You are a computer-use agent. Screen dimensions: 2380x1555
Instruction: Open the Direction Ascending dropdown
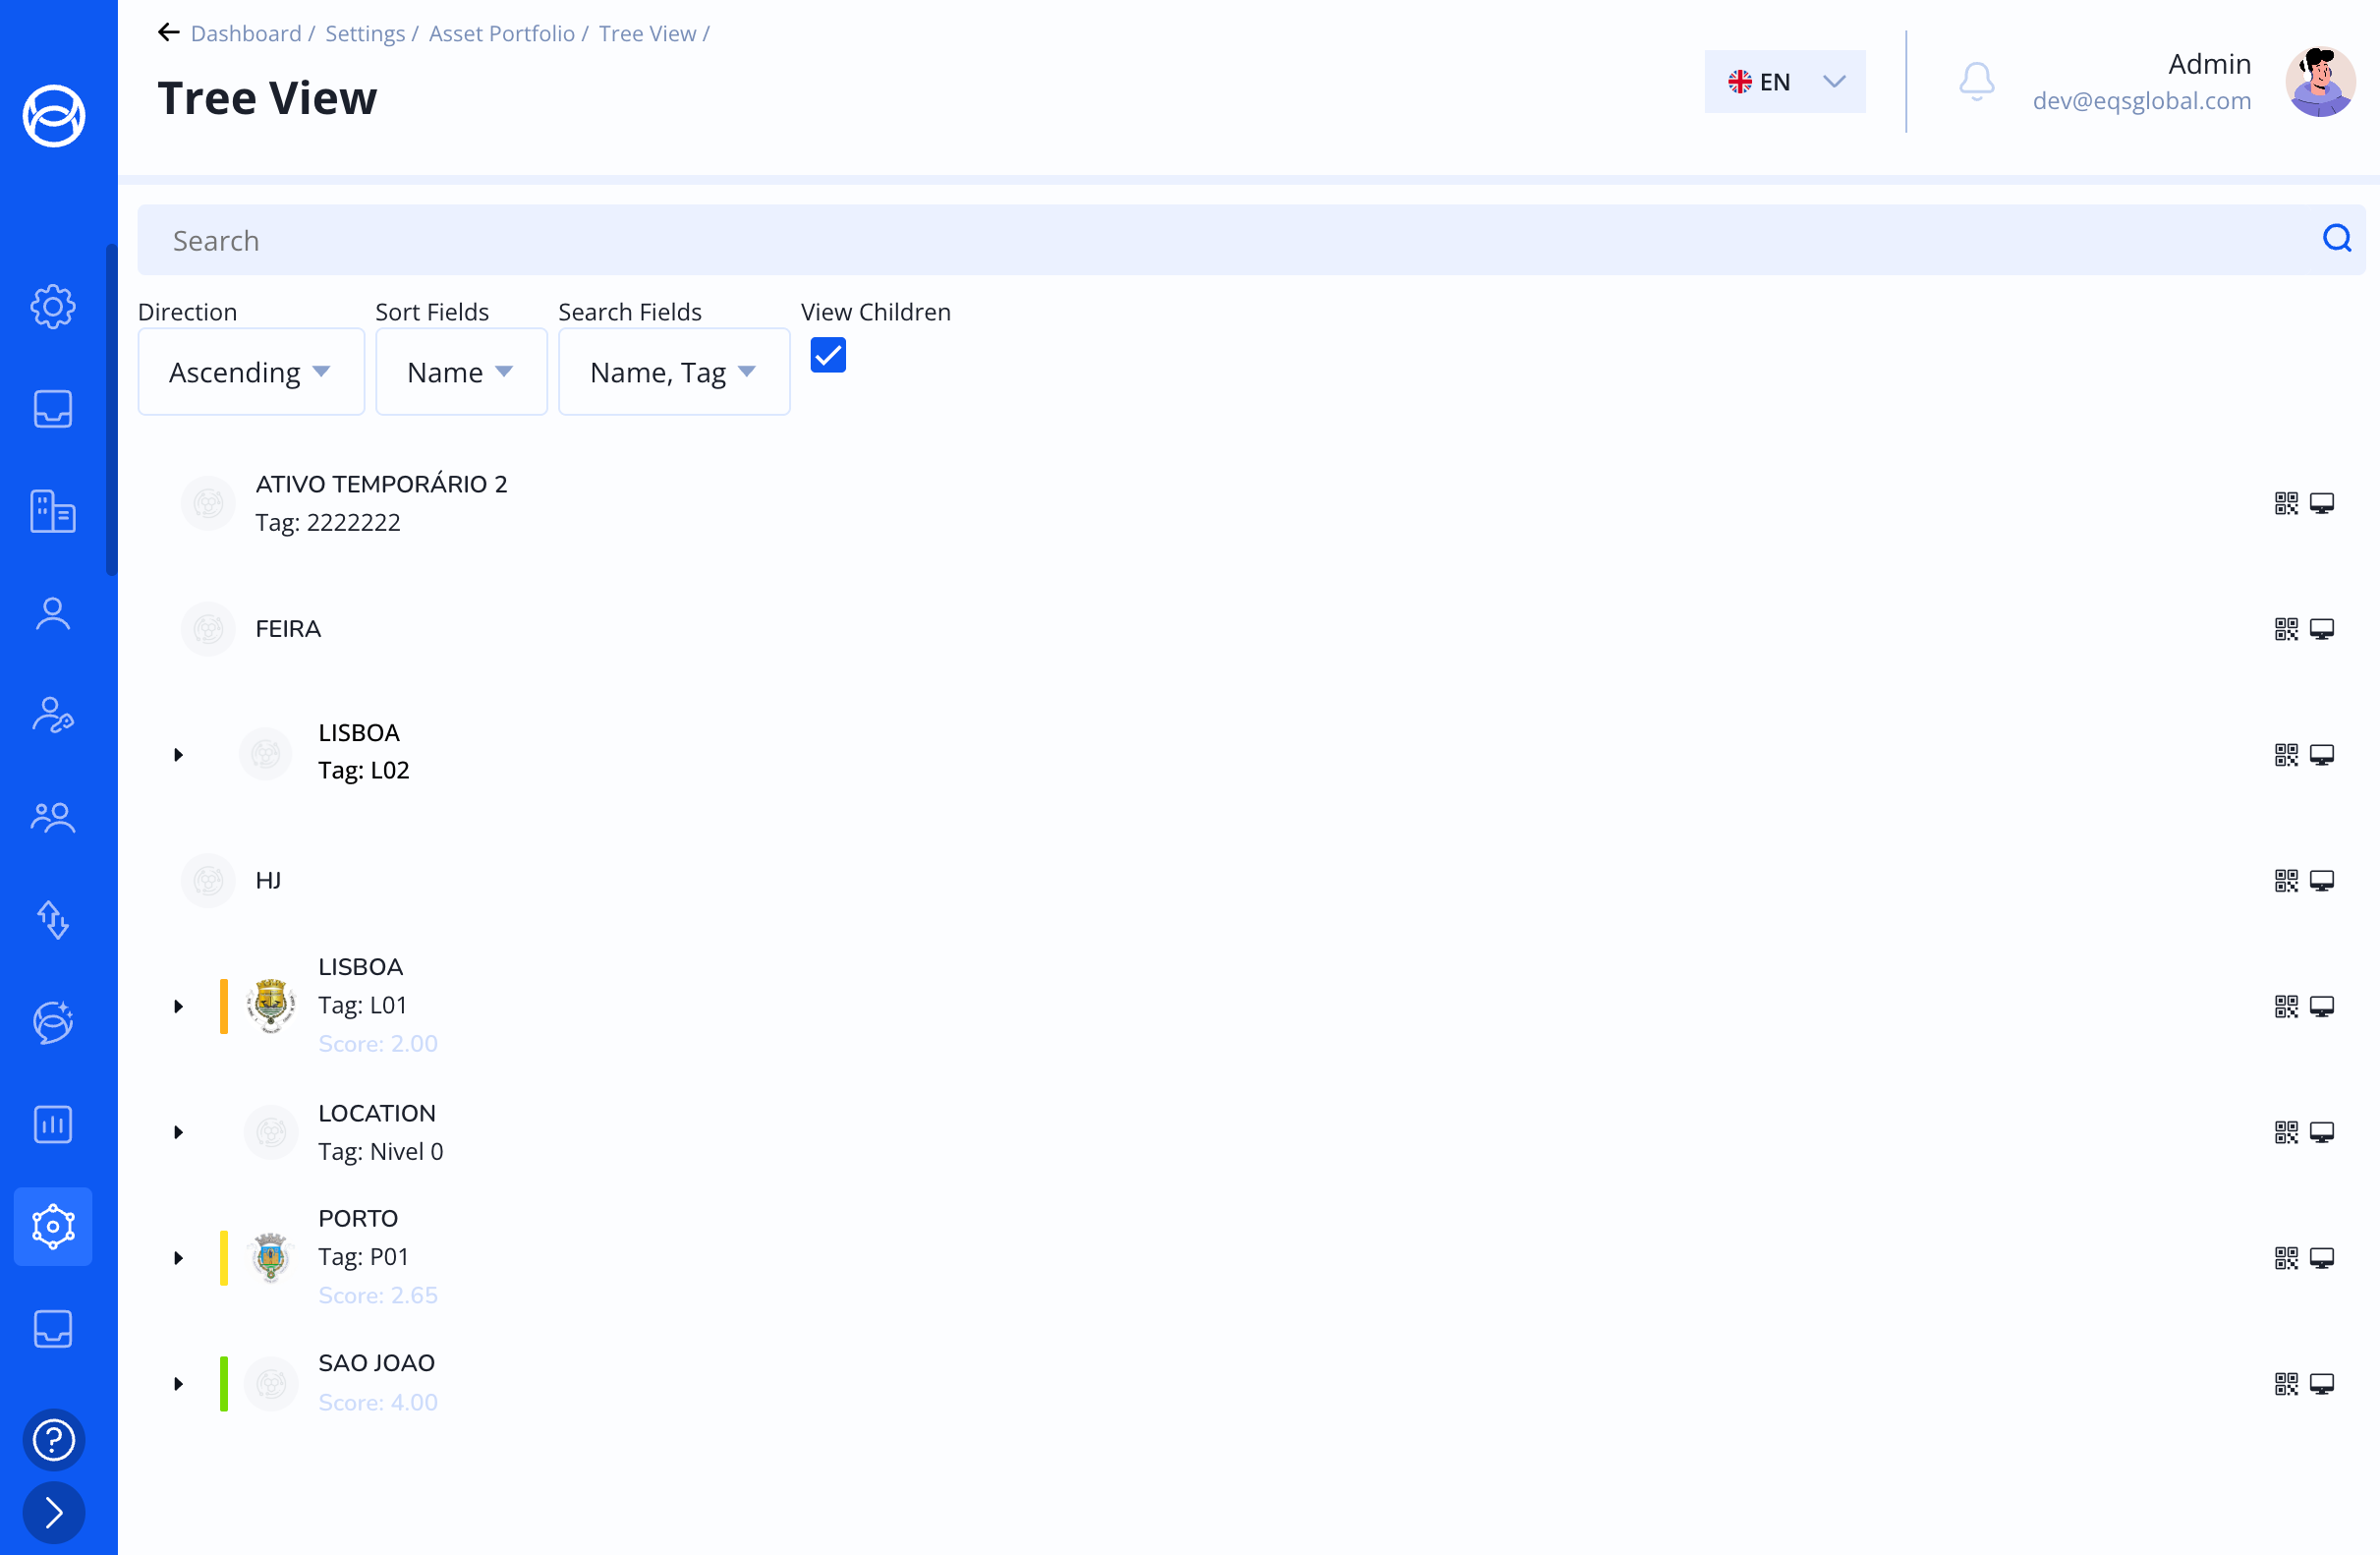250,372
